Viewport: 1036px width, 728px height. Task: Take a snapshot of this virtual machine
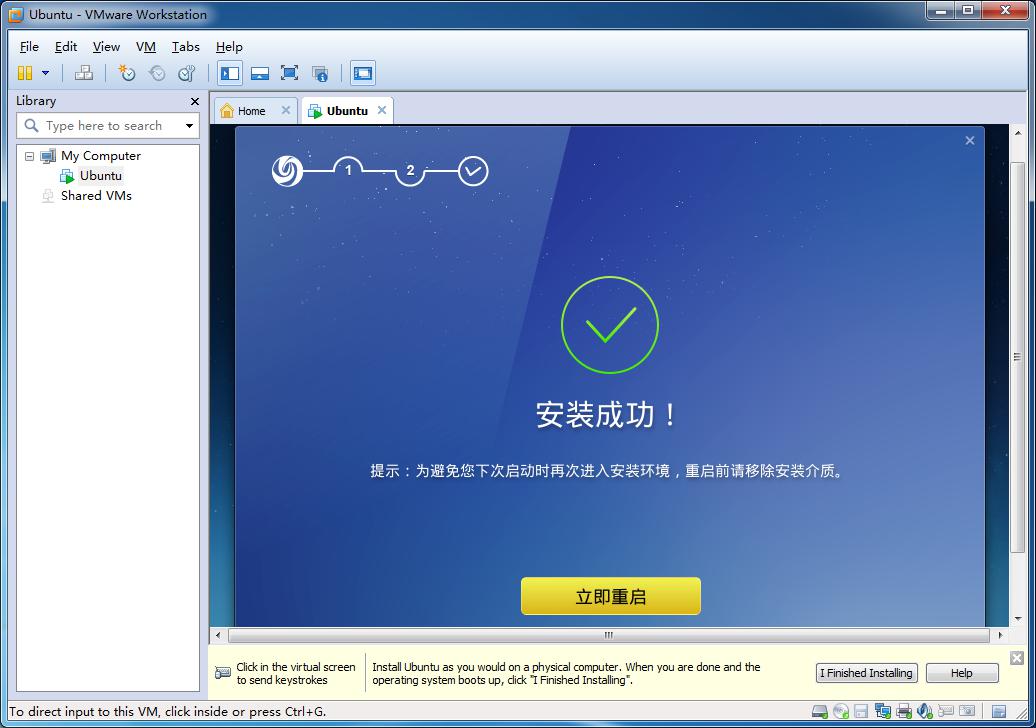[126, 73]
